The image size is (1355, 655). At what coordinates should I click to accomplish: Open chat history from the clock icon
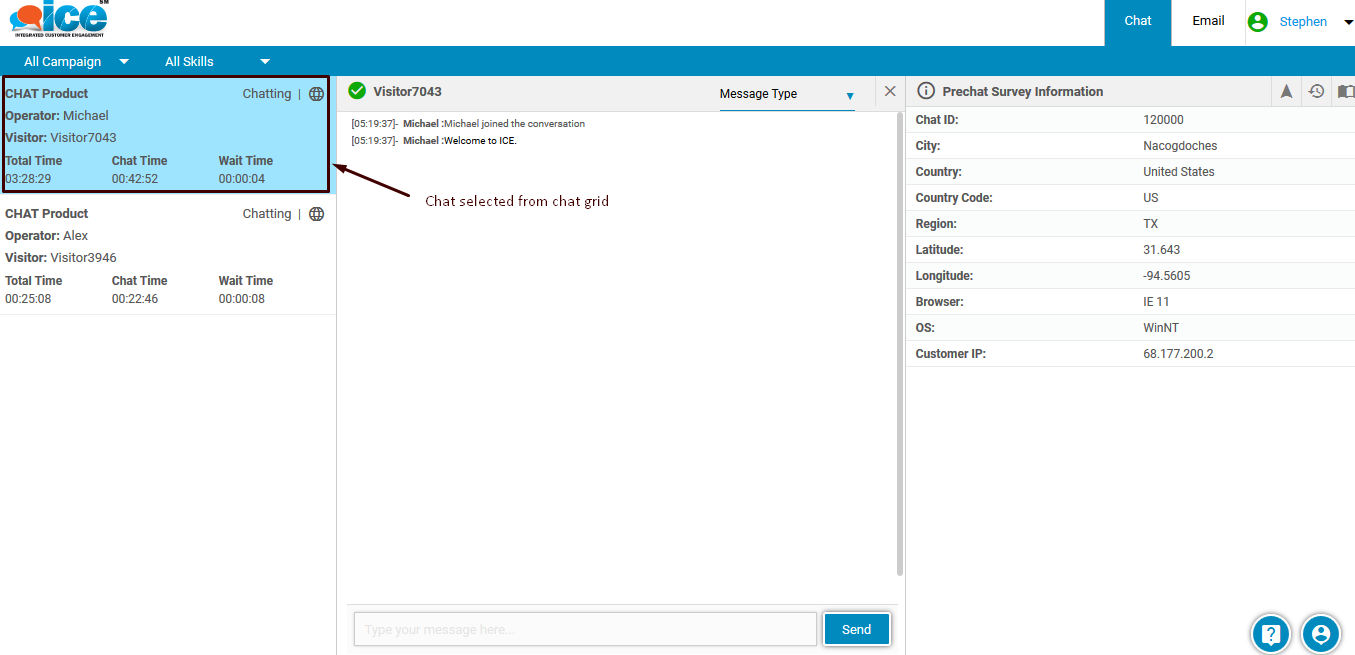(1315, 91)
